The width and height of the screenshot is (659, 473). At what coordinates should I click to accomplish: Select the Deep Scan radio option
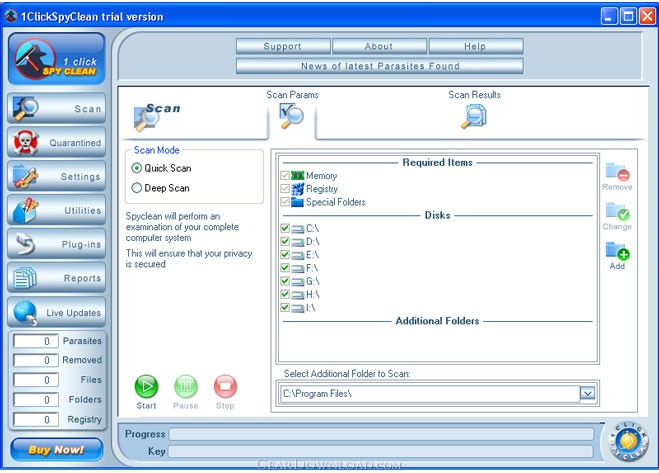[x=137, y=188]
